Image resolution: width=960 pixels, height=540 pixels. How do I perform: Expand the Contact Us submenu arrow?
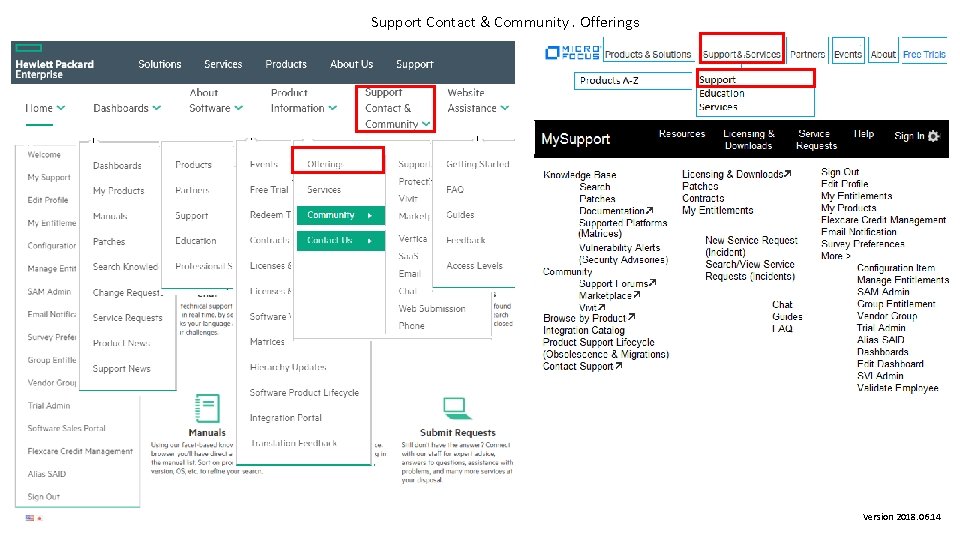tap(370, 241)
